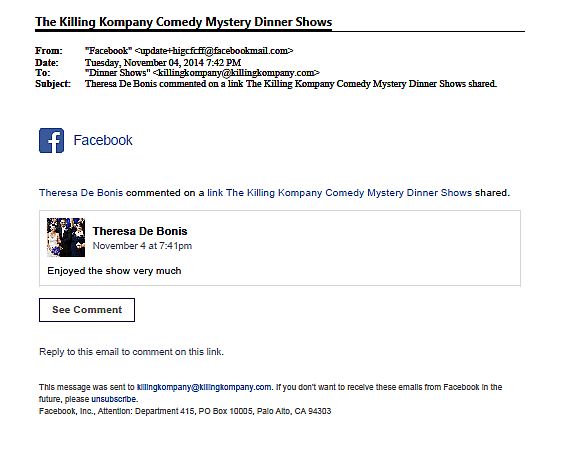The width and height of the screenshot is (566, 463).
Task: Open the November 4 at 7:41pm timestamp
Action: pyautogui.click(x=142, y=246)
